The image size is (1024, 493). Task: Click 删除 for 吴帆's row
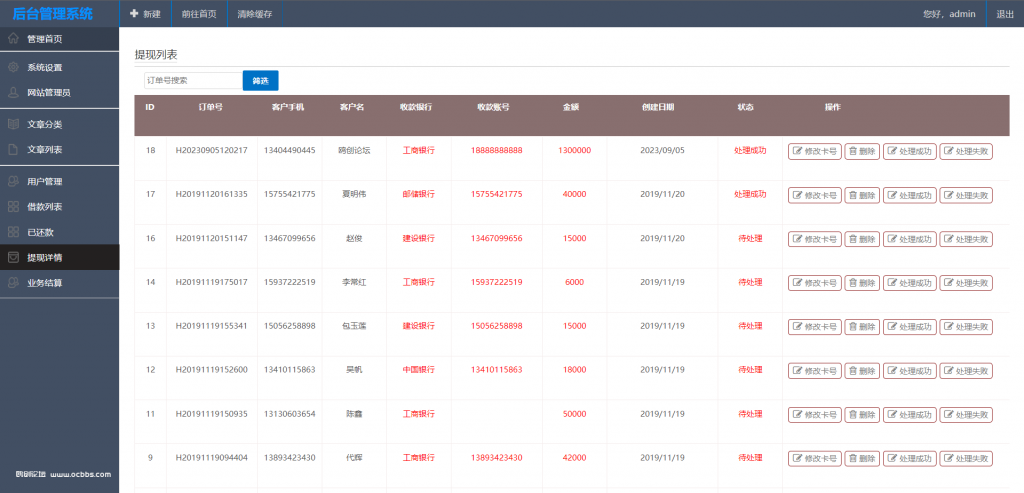862,371
